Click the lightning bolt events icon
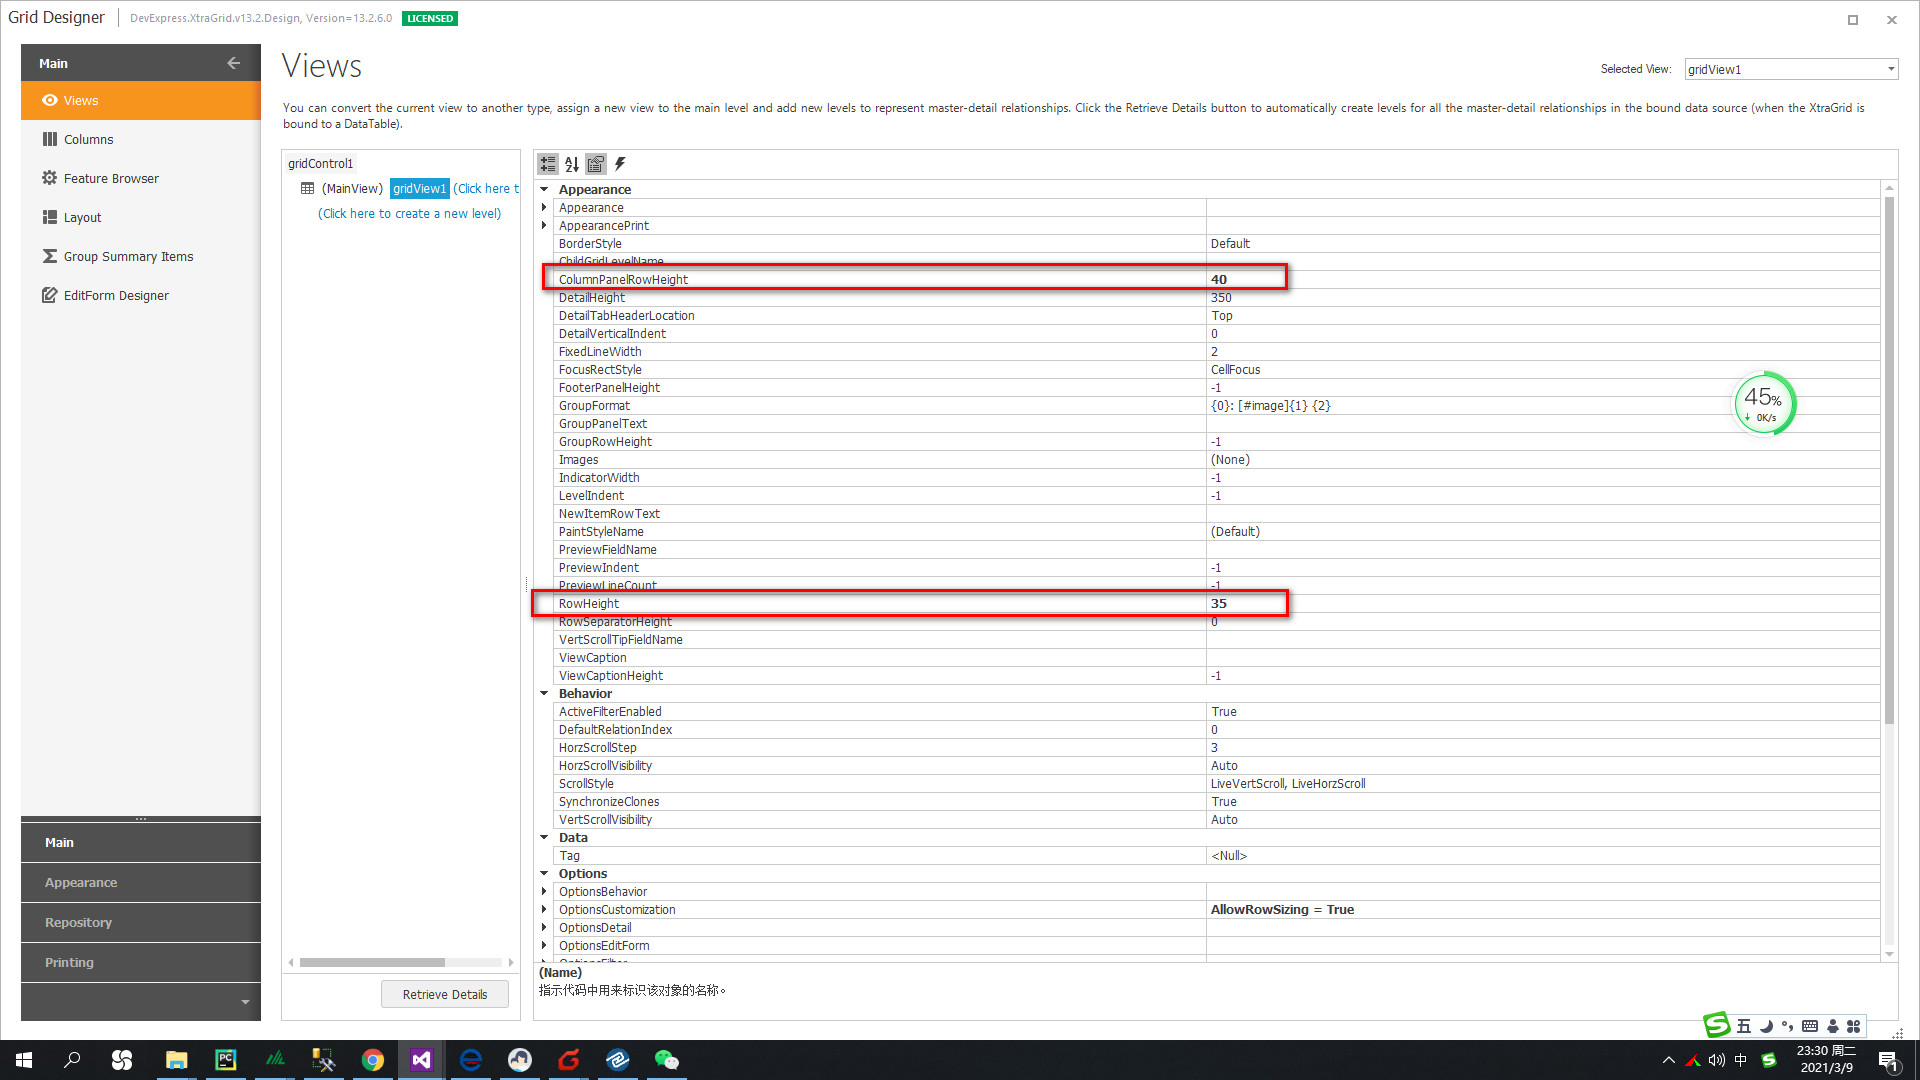This screenshot has height=1080, width=1920. pyautogui.click(x=621, y=164)
